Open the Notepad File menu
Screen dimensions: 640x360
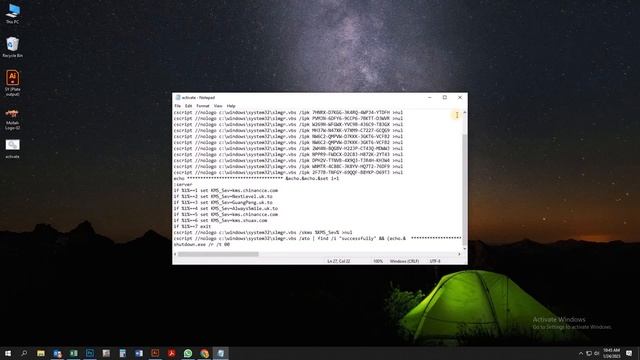coord(178,106)
